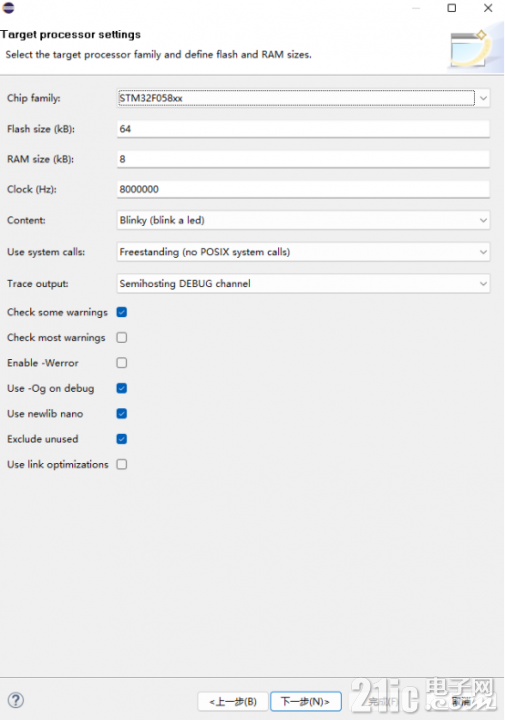Close the target processor settings dialog
505x720 pixels.
(x=488, y=8)
